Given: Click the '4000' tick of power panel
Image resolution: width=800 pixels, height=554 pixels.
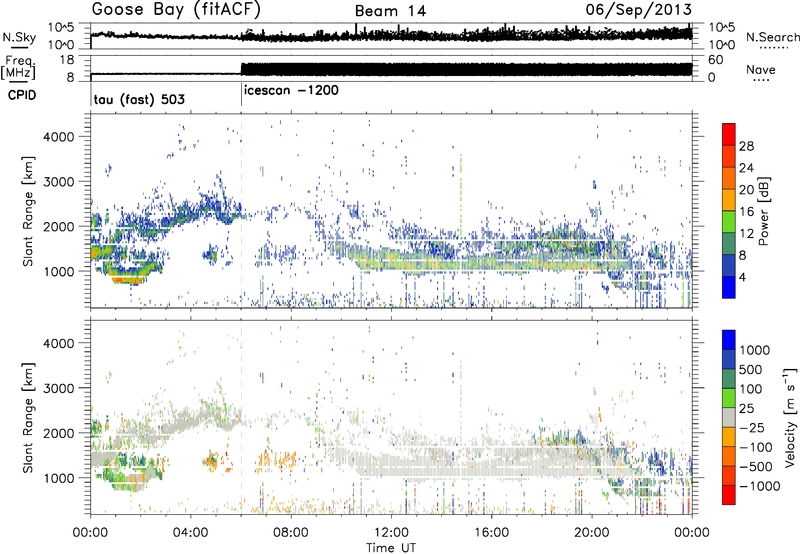Looking at the screenshot, I should pyautogui.click(x=58, y=137).
